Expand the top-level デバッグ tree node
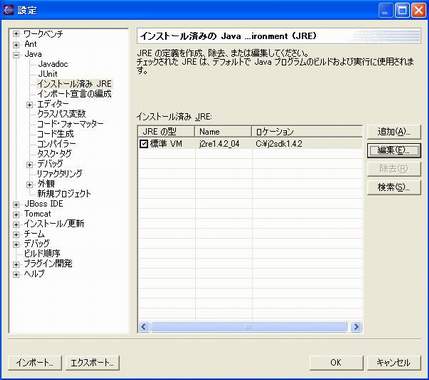429x380 pixels. [x=16, y=244]
